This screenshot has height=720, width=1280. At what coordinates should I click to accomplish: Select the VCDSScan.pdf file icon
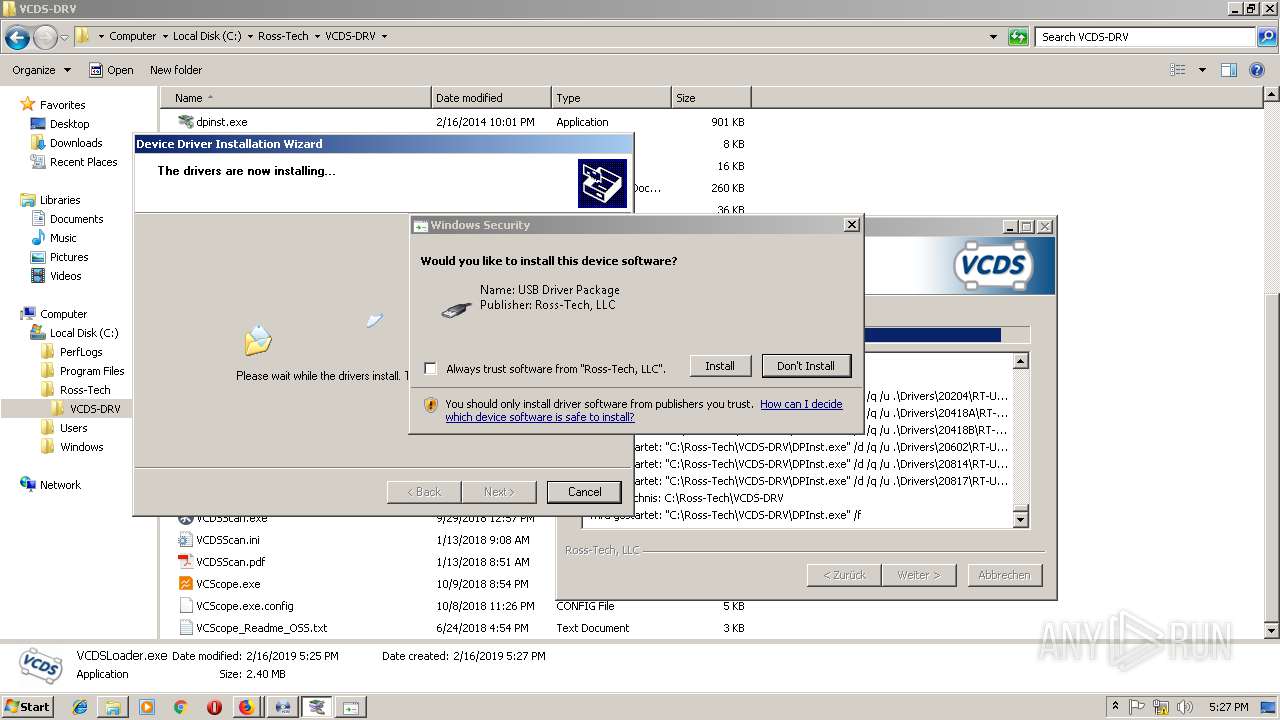coord(186,562)
